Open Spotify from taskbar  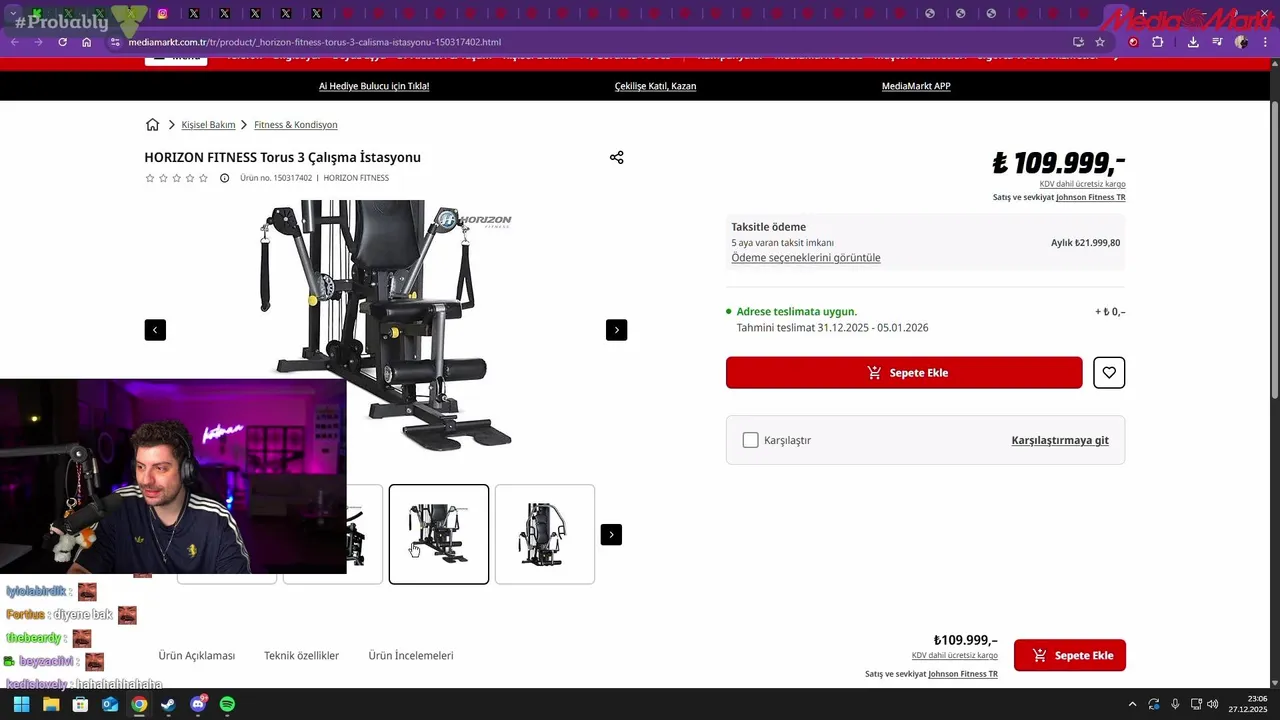coord(227,705)
